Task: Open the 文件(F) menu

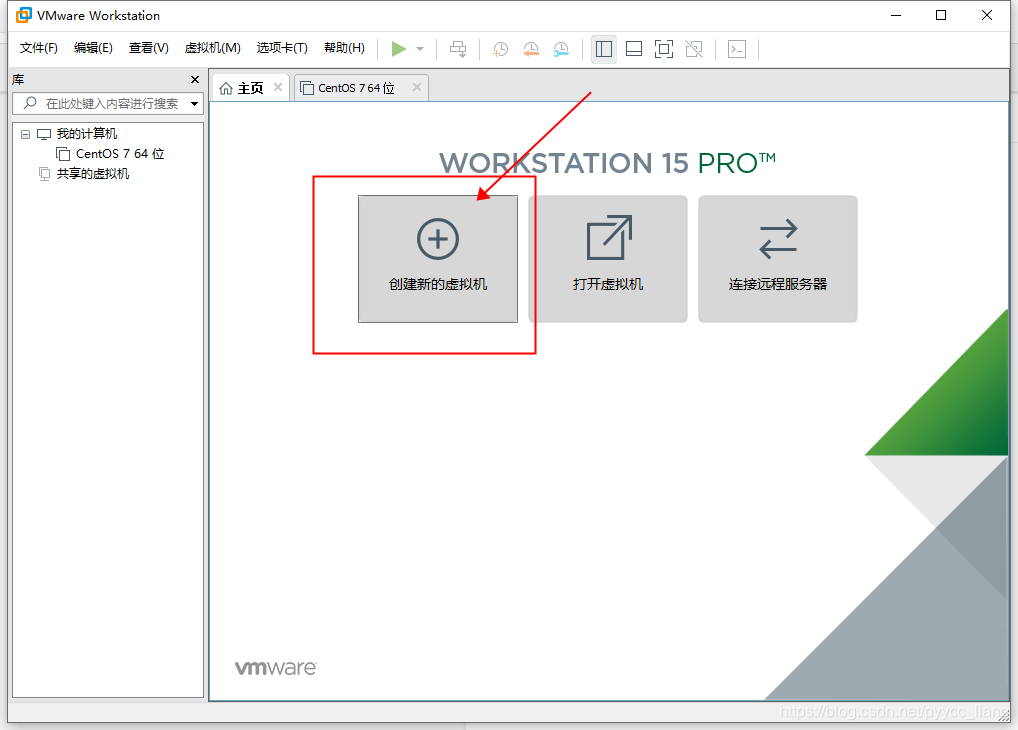Action: 38,47
